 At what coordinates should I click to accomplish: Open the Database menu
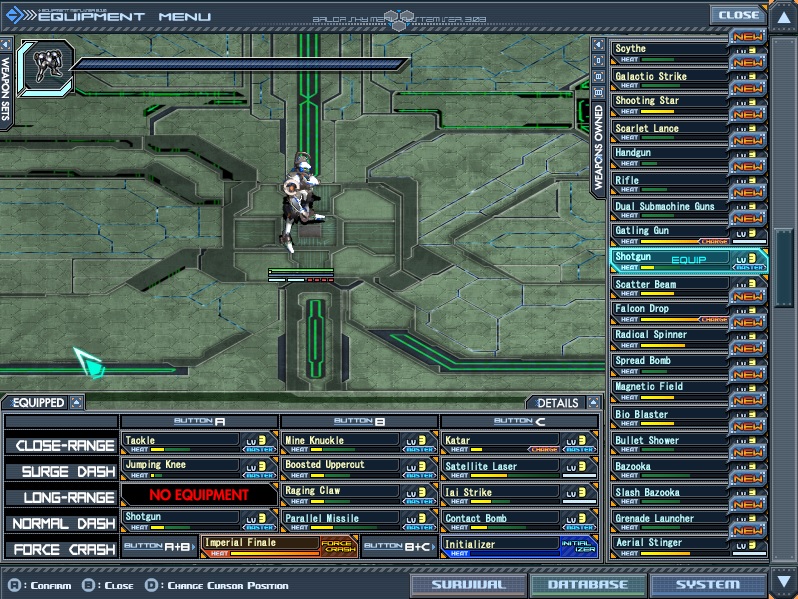pyautogui.click(x=588, y=584)
